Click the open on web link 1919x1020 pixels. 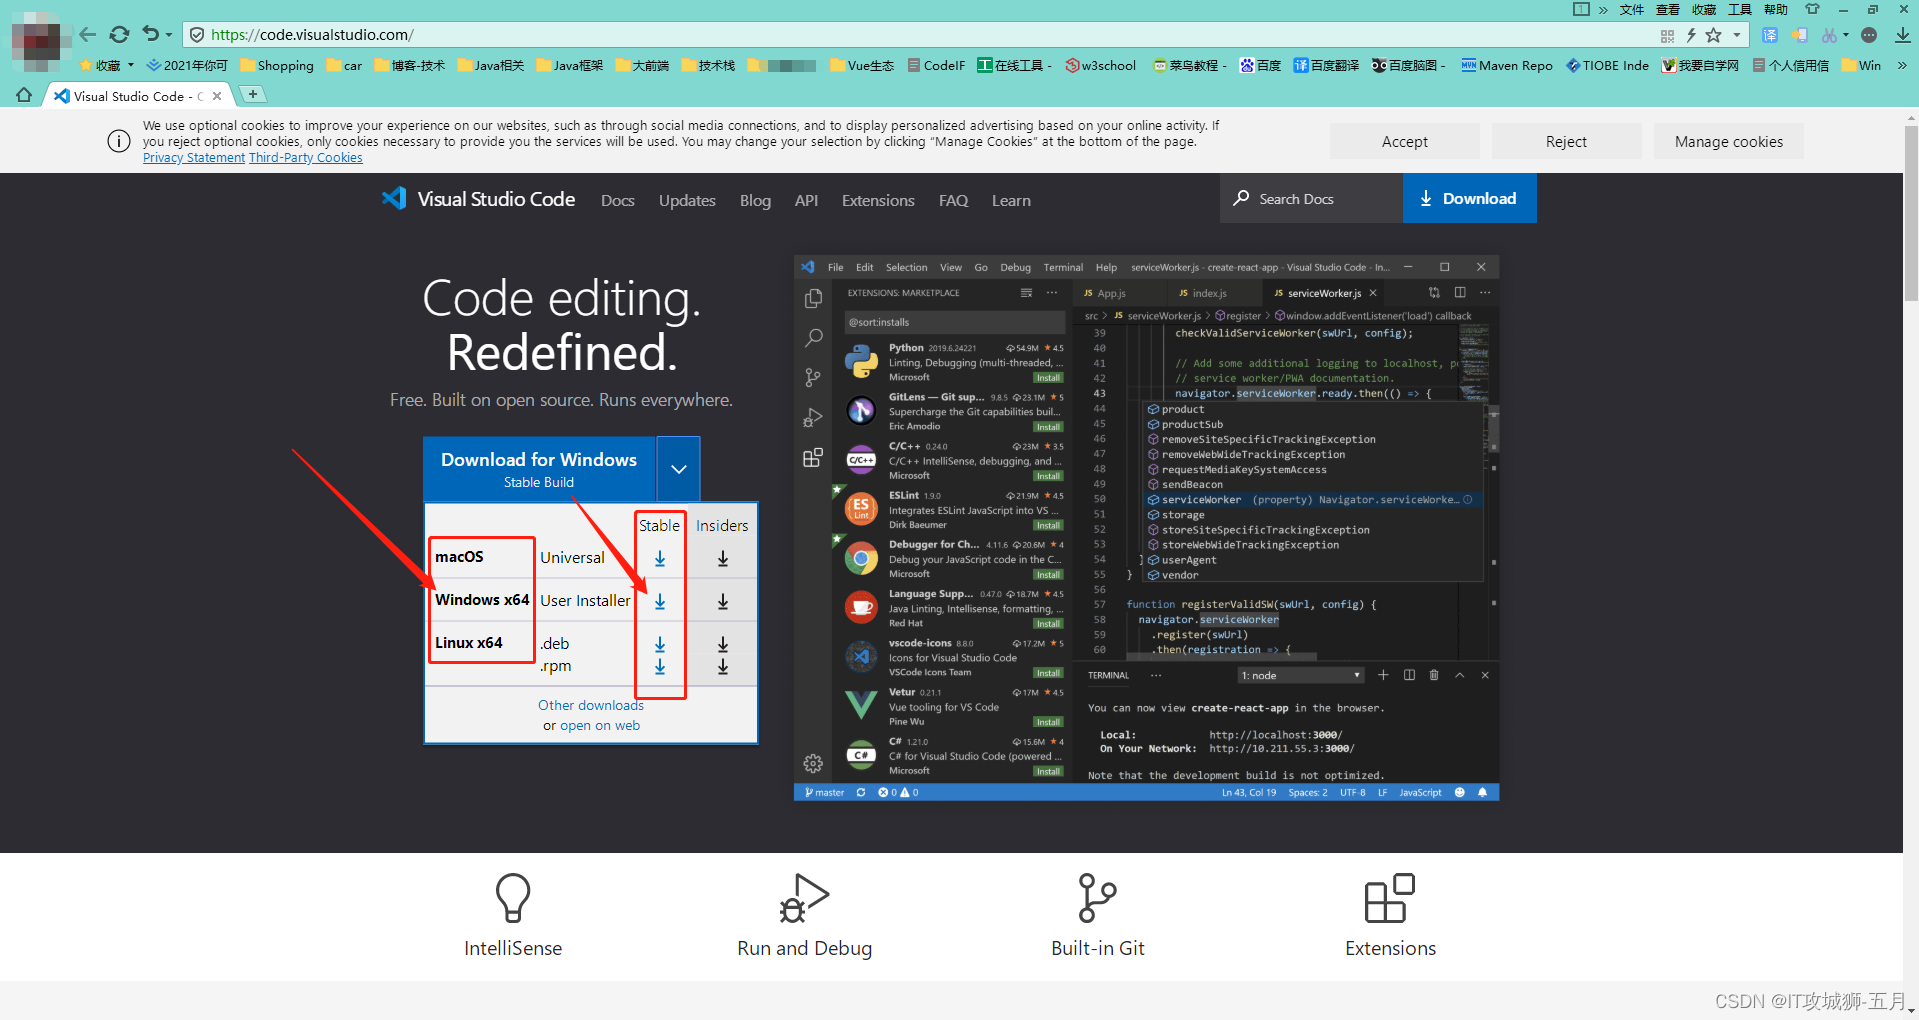pos(600,726)
